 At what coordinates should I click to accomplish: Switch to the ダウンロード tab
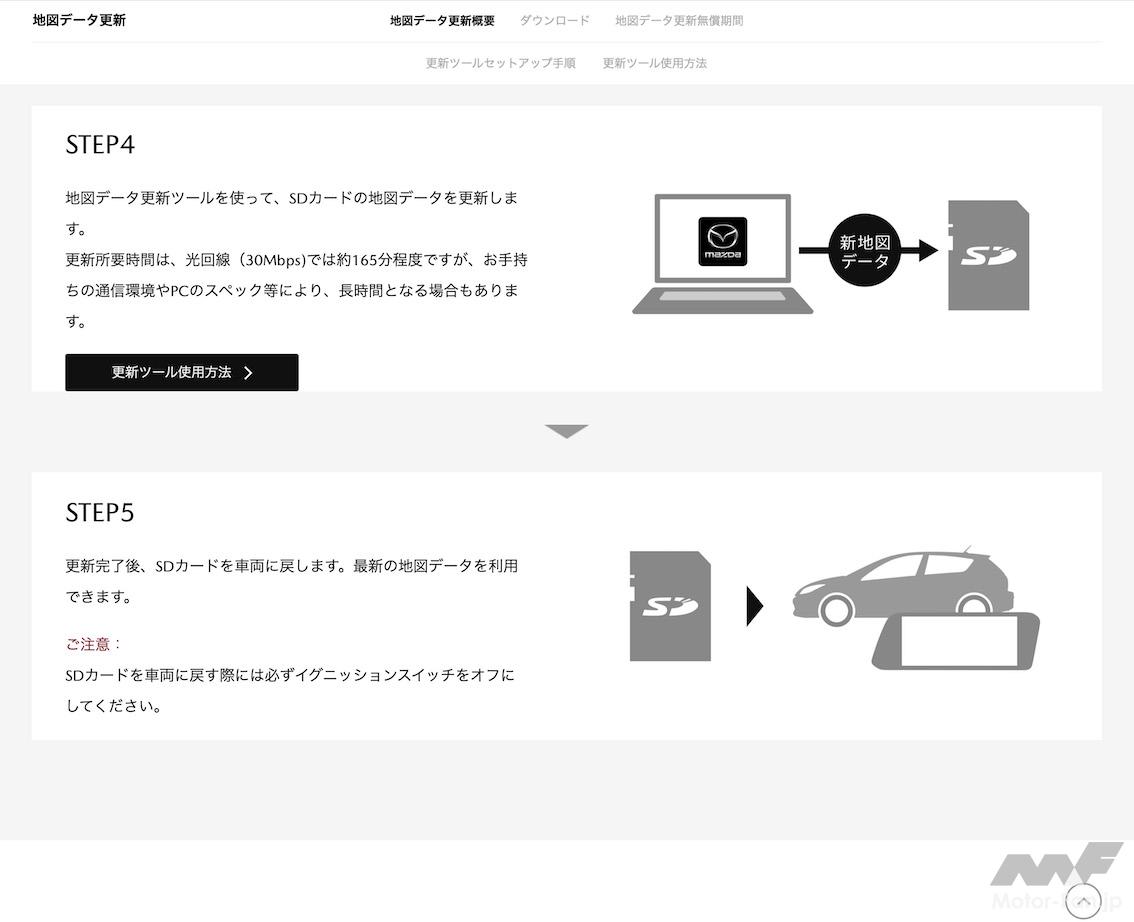(554, 21)
